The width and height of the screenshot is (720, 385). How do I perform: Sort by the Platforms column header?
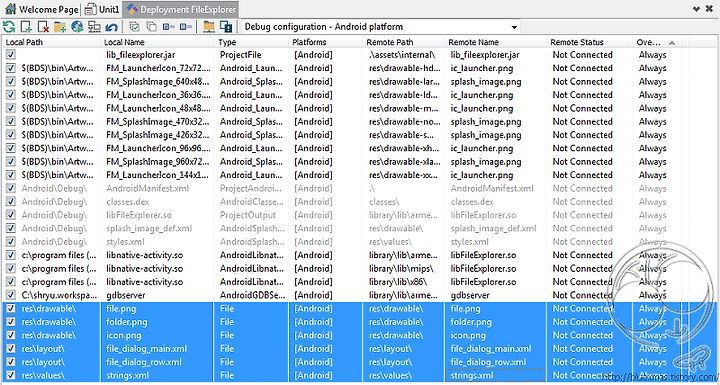[326, 42]
